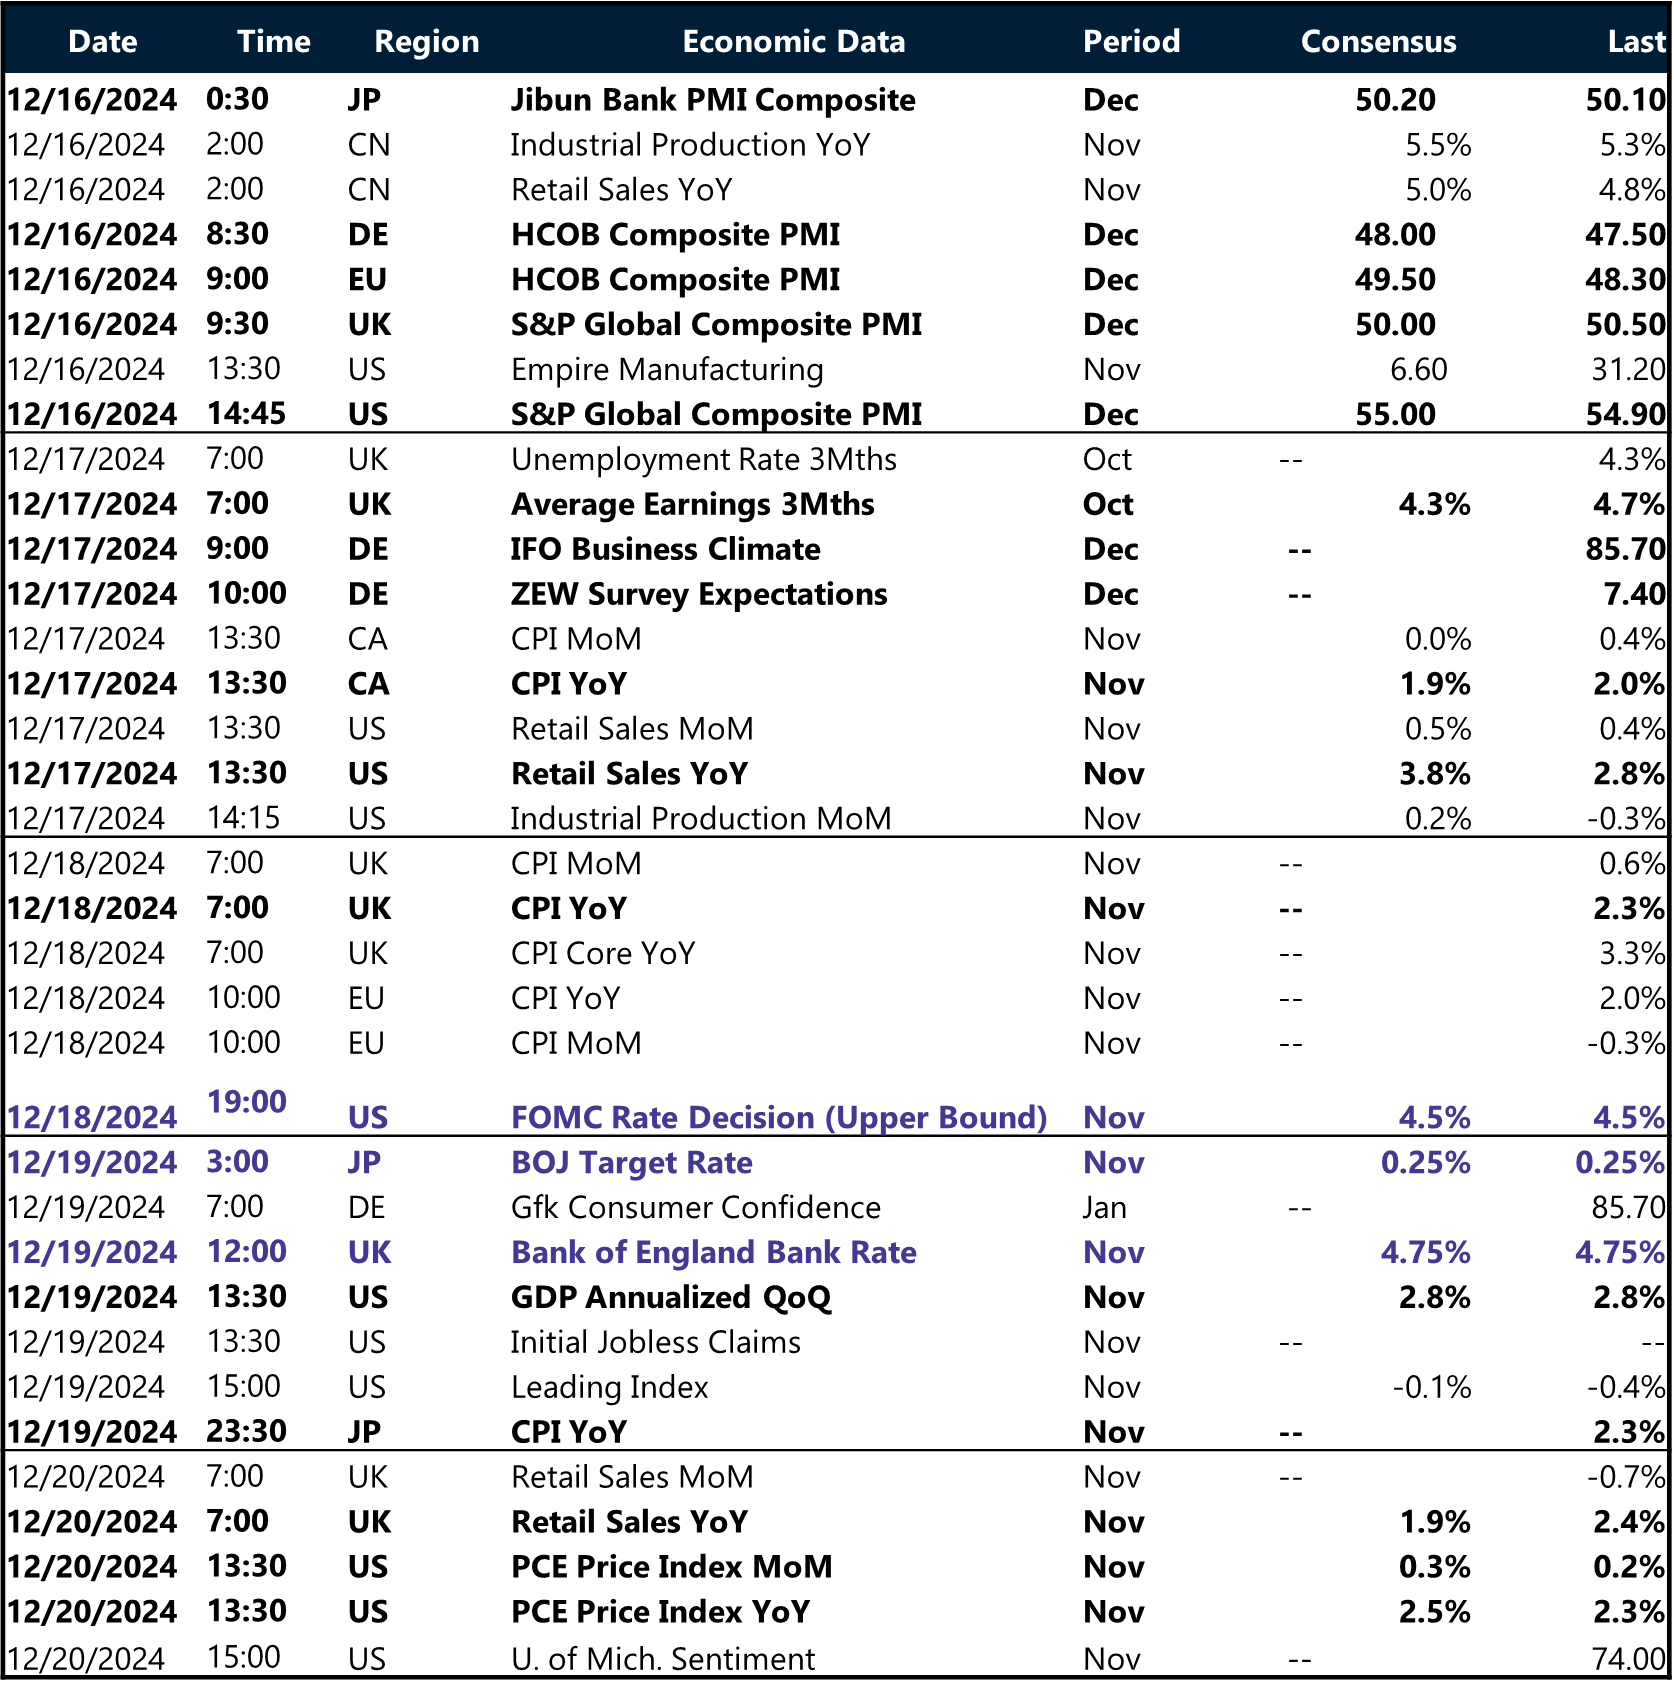Click Leading Index entry
Image resolution: width=1674 pixels, height=1697 pixels.
[609, 1388]
